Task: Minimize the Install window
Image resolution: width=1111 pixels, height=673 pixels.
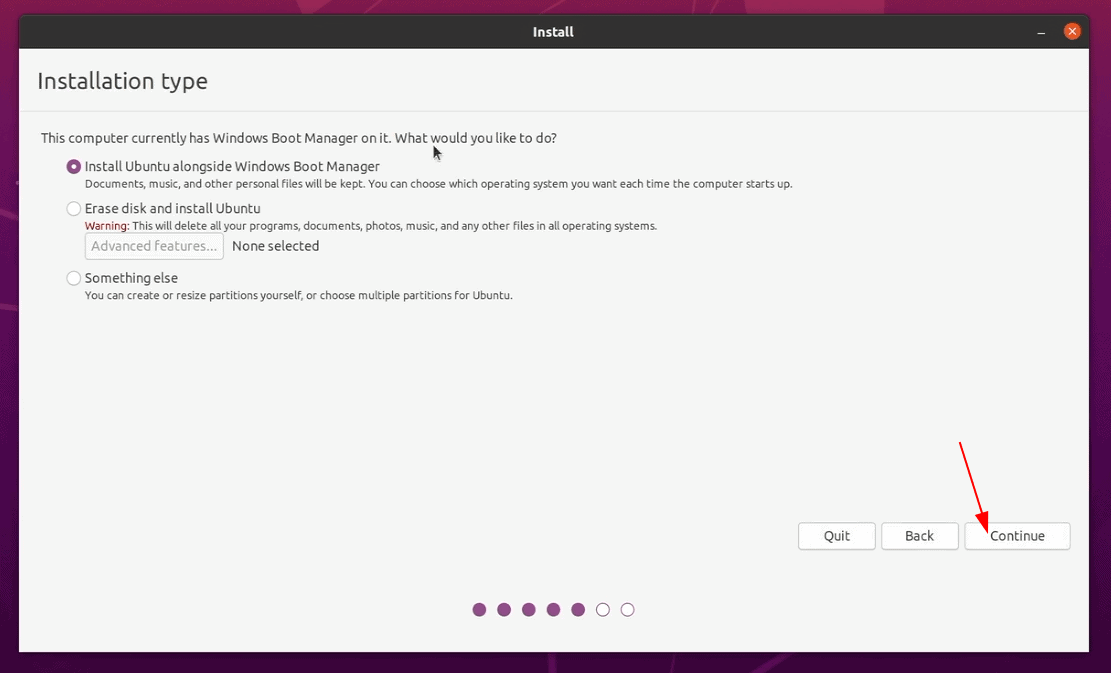Action: [1041, 31]
